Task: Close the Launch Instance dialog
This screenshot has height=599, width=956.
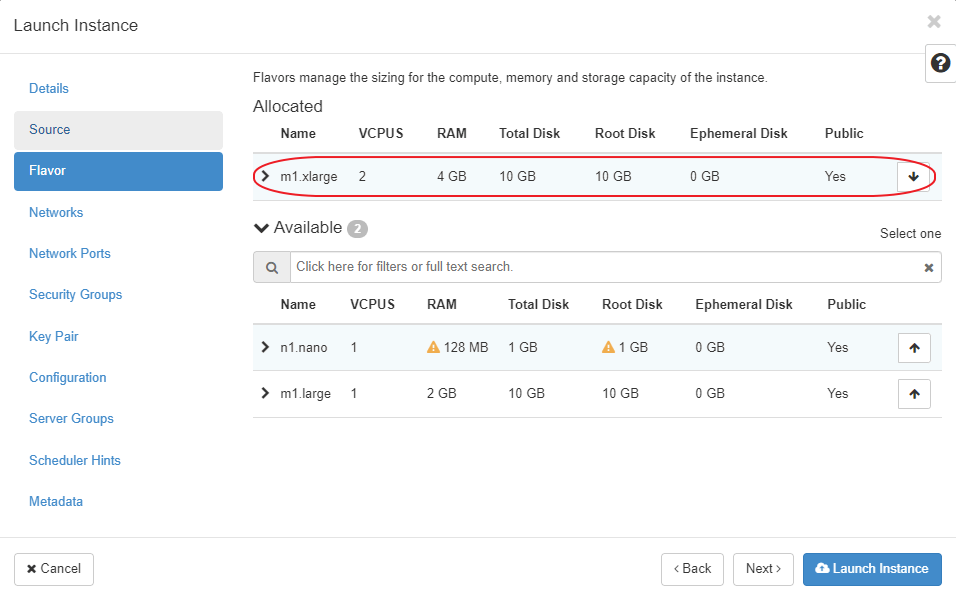Action: (x=934, y=22)
